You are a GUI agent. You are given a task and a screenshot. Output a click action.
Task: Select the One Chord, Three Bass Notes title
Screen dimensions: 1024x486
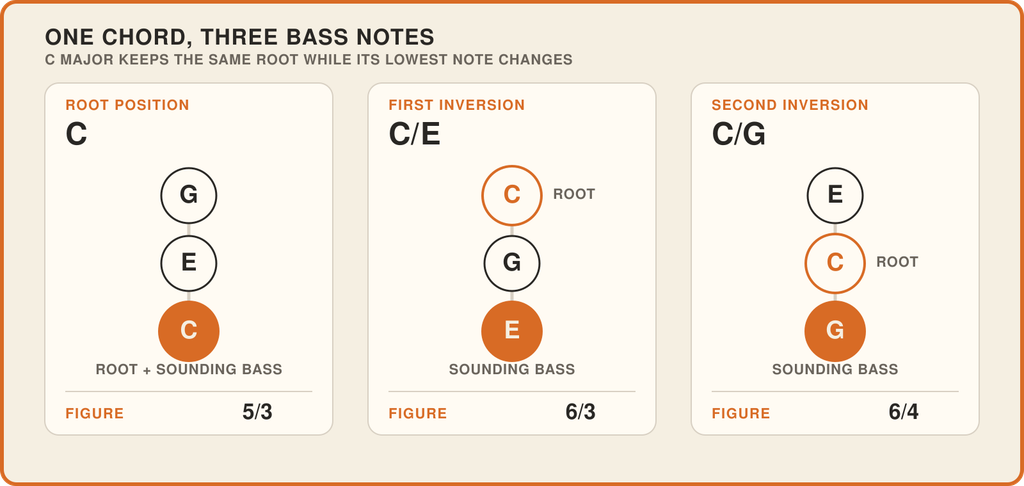[239, 37]
